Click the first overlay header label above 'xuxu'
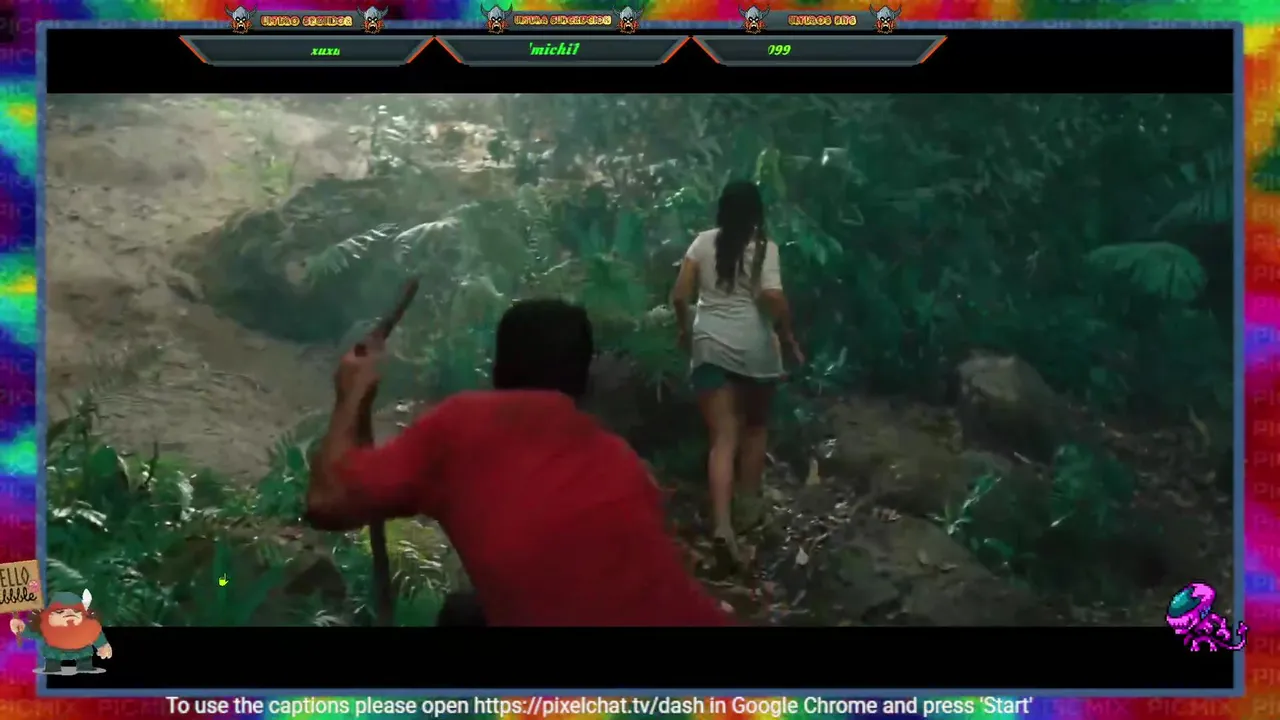 (x=306, y=20)
